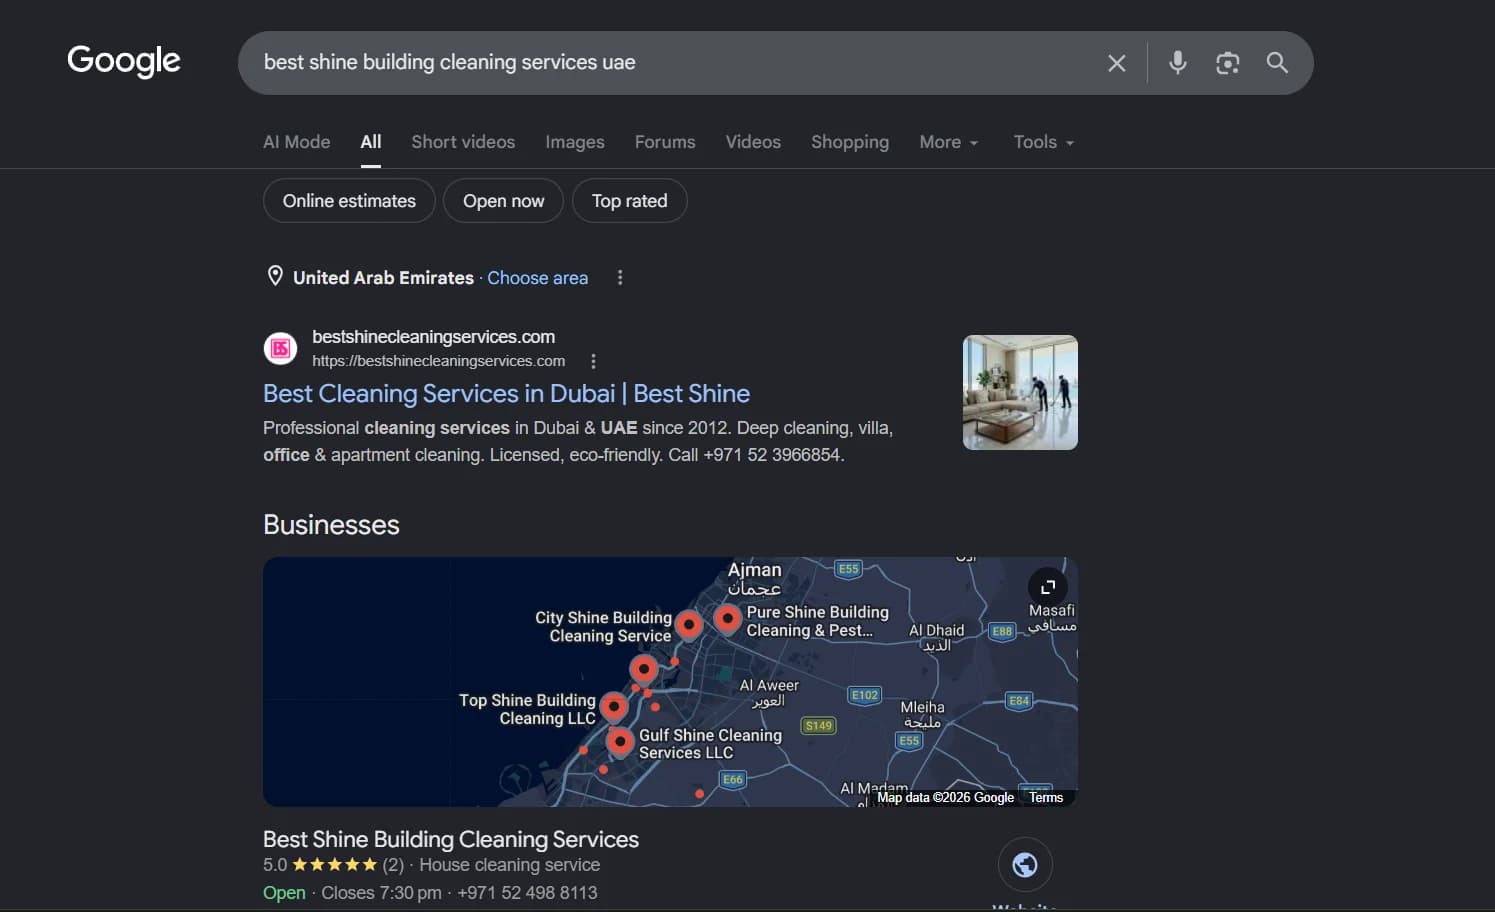
Task: Switch to Images tab
Action: click(575, 142)
